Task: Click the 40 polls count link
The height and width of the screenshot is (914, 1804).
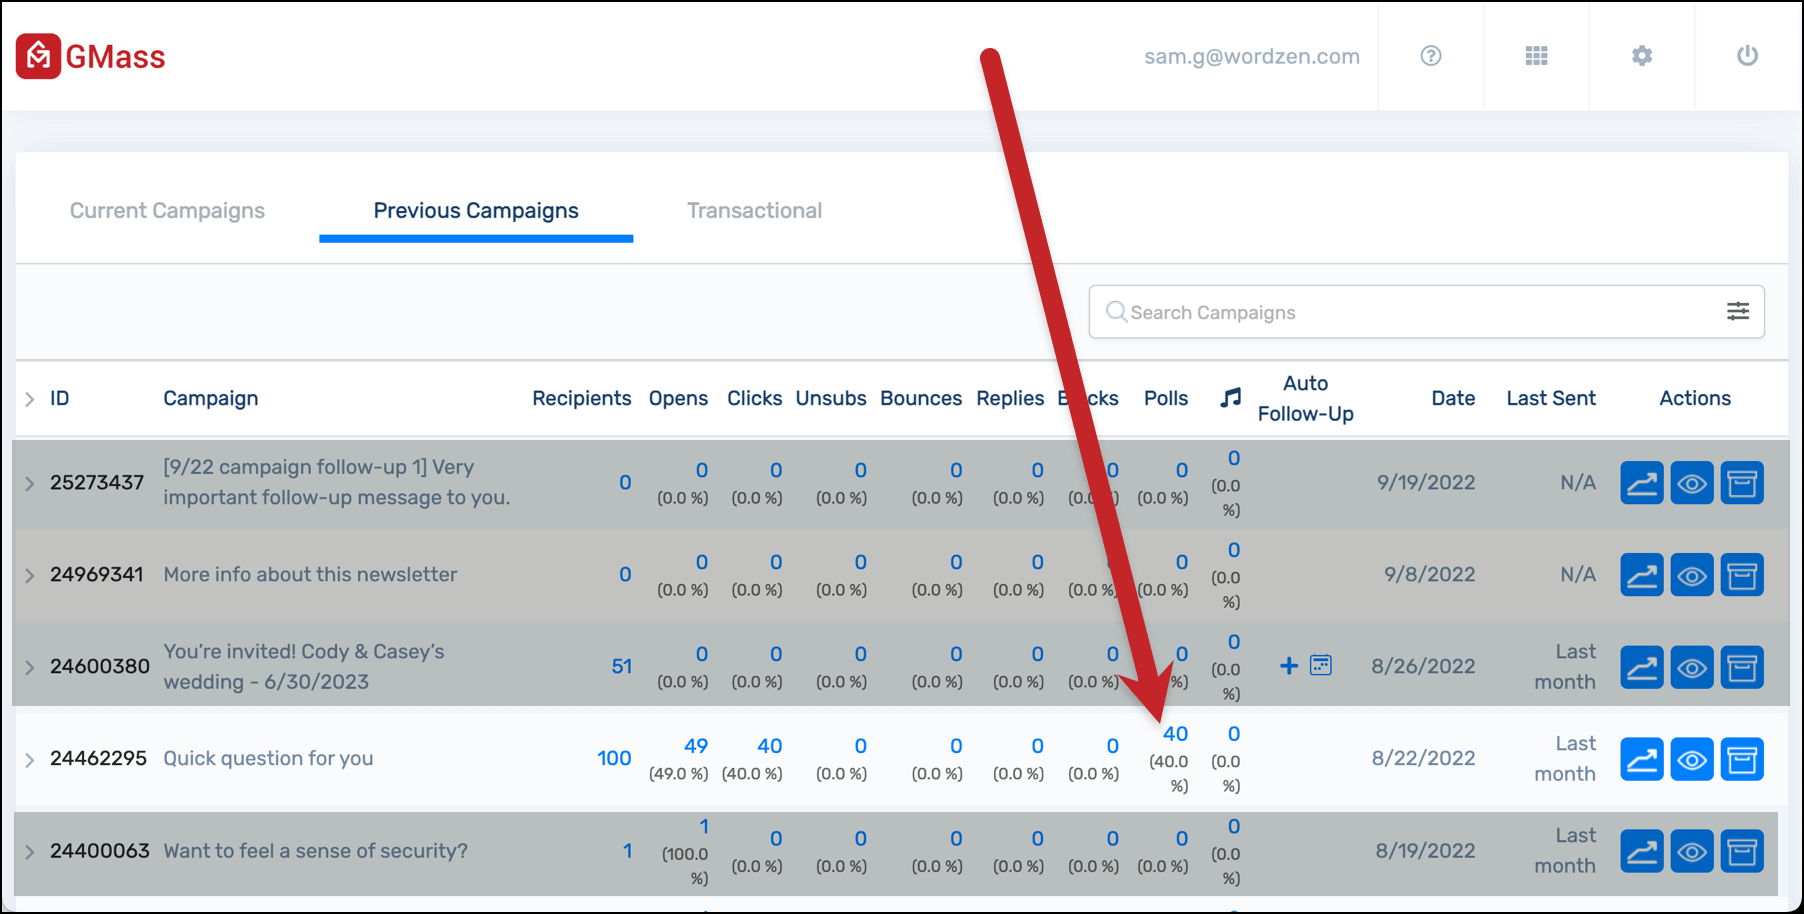Action: point(1175,734)
